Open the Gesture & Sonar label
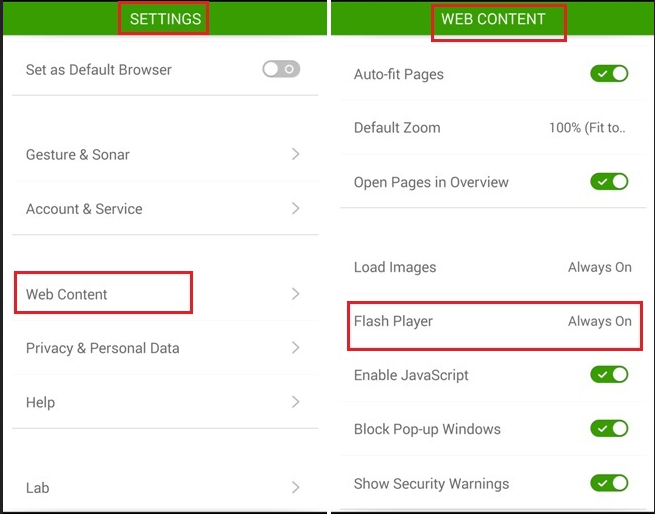The height and width of the screenshot is (514, 655). [x=77, y=155]
